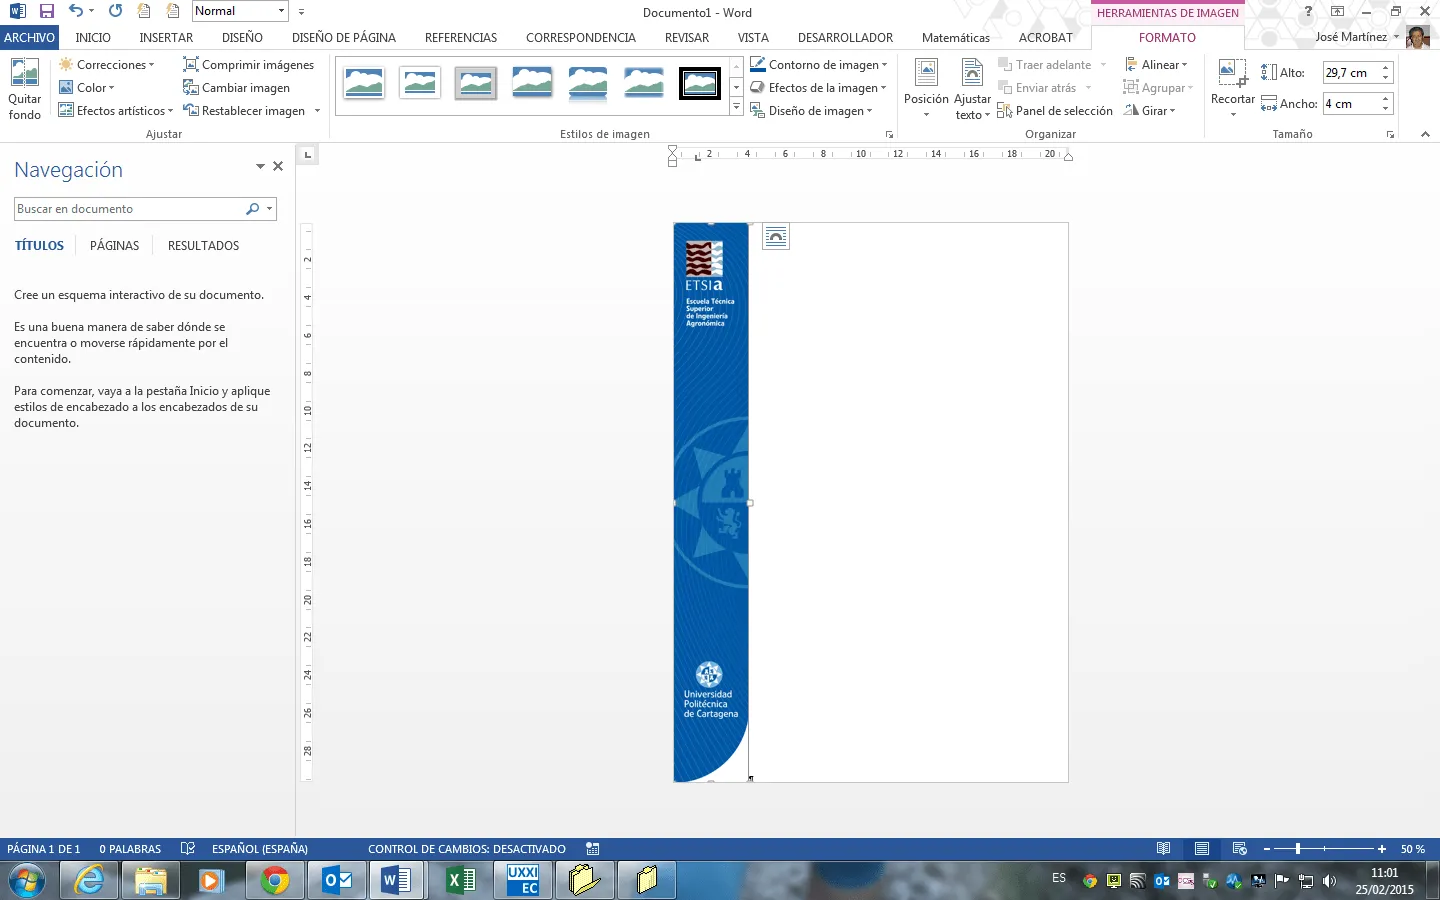Click Restablecer imagen
1440x900 pixels.
(244, 111)
